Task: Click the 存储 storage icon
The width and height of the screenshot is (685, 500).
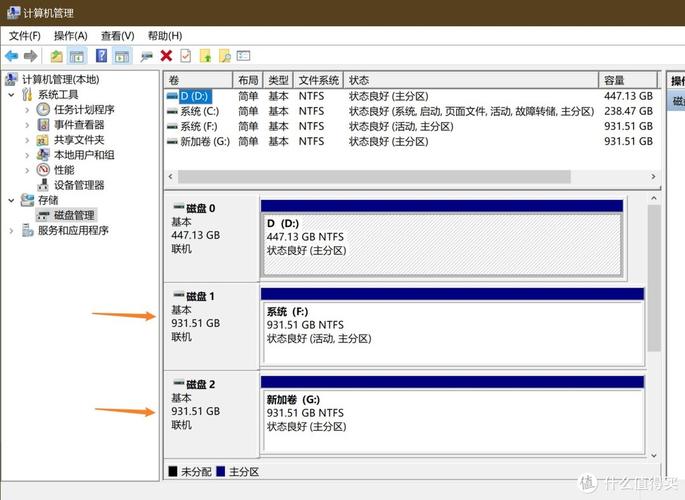Action: (x=27, y=200)
